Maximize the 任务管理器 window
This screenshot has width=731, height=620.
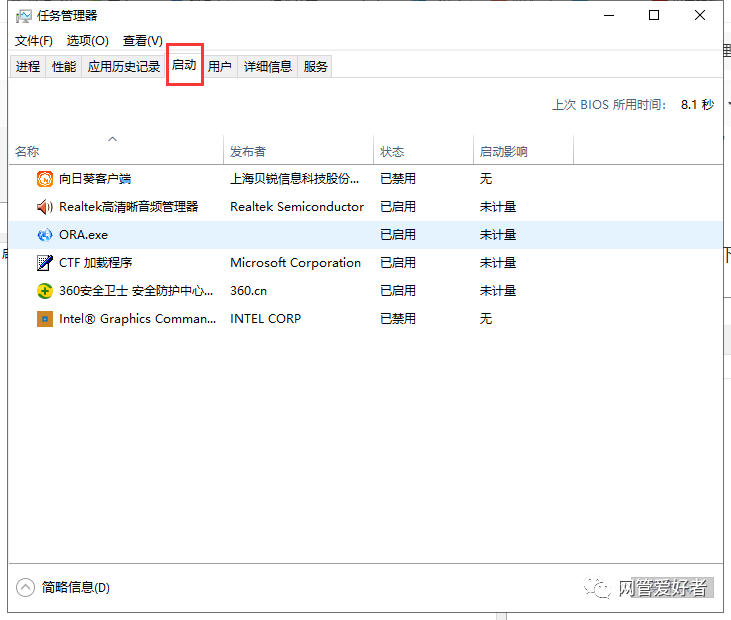tap(654, 15)
